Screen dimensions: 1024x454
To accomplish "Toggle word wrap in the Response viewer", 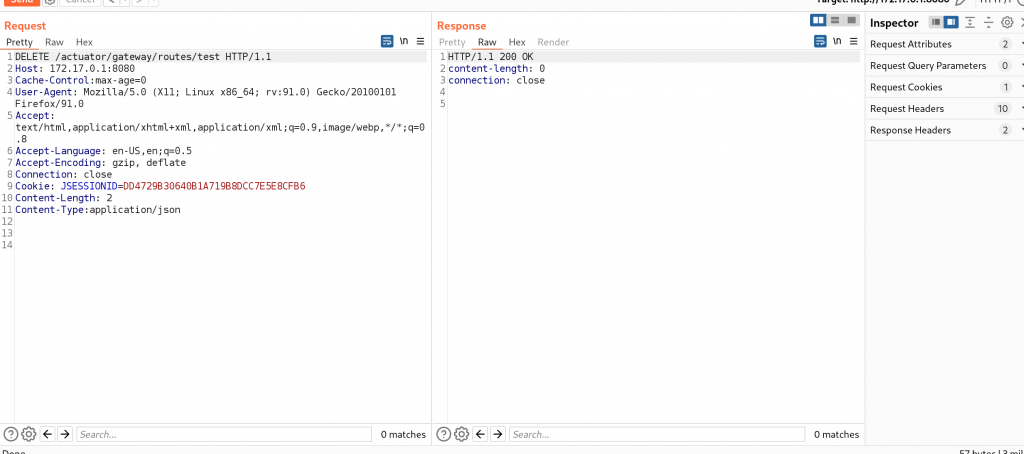I will pyautogui.click(x=820, y=41).
